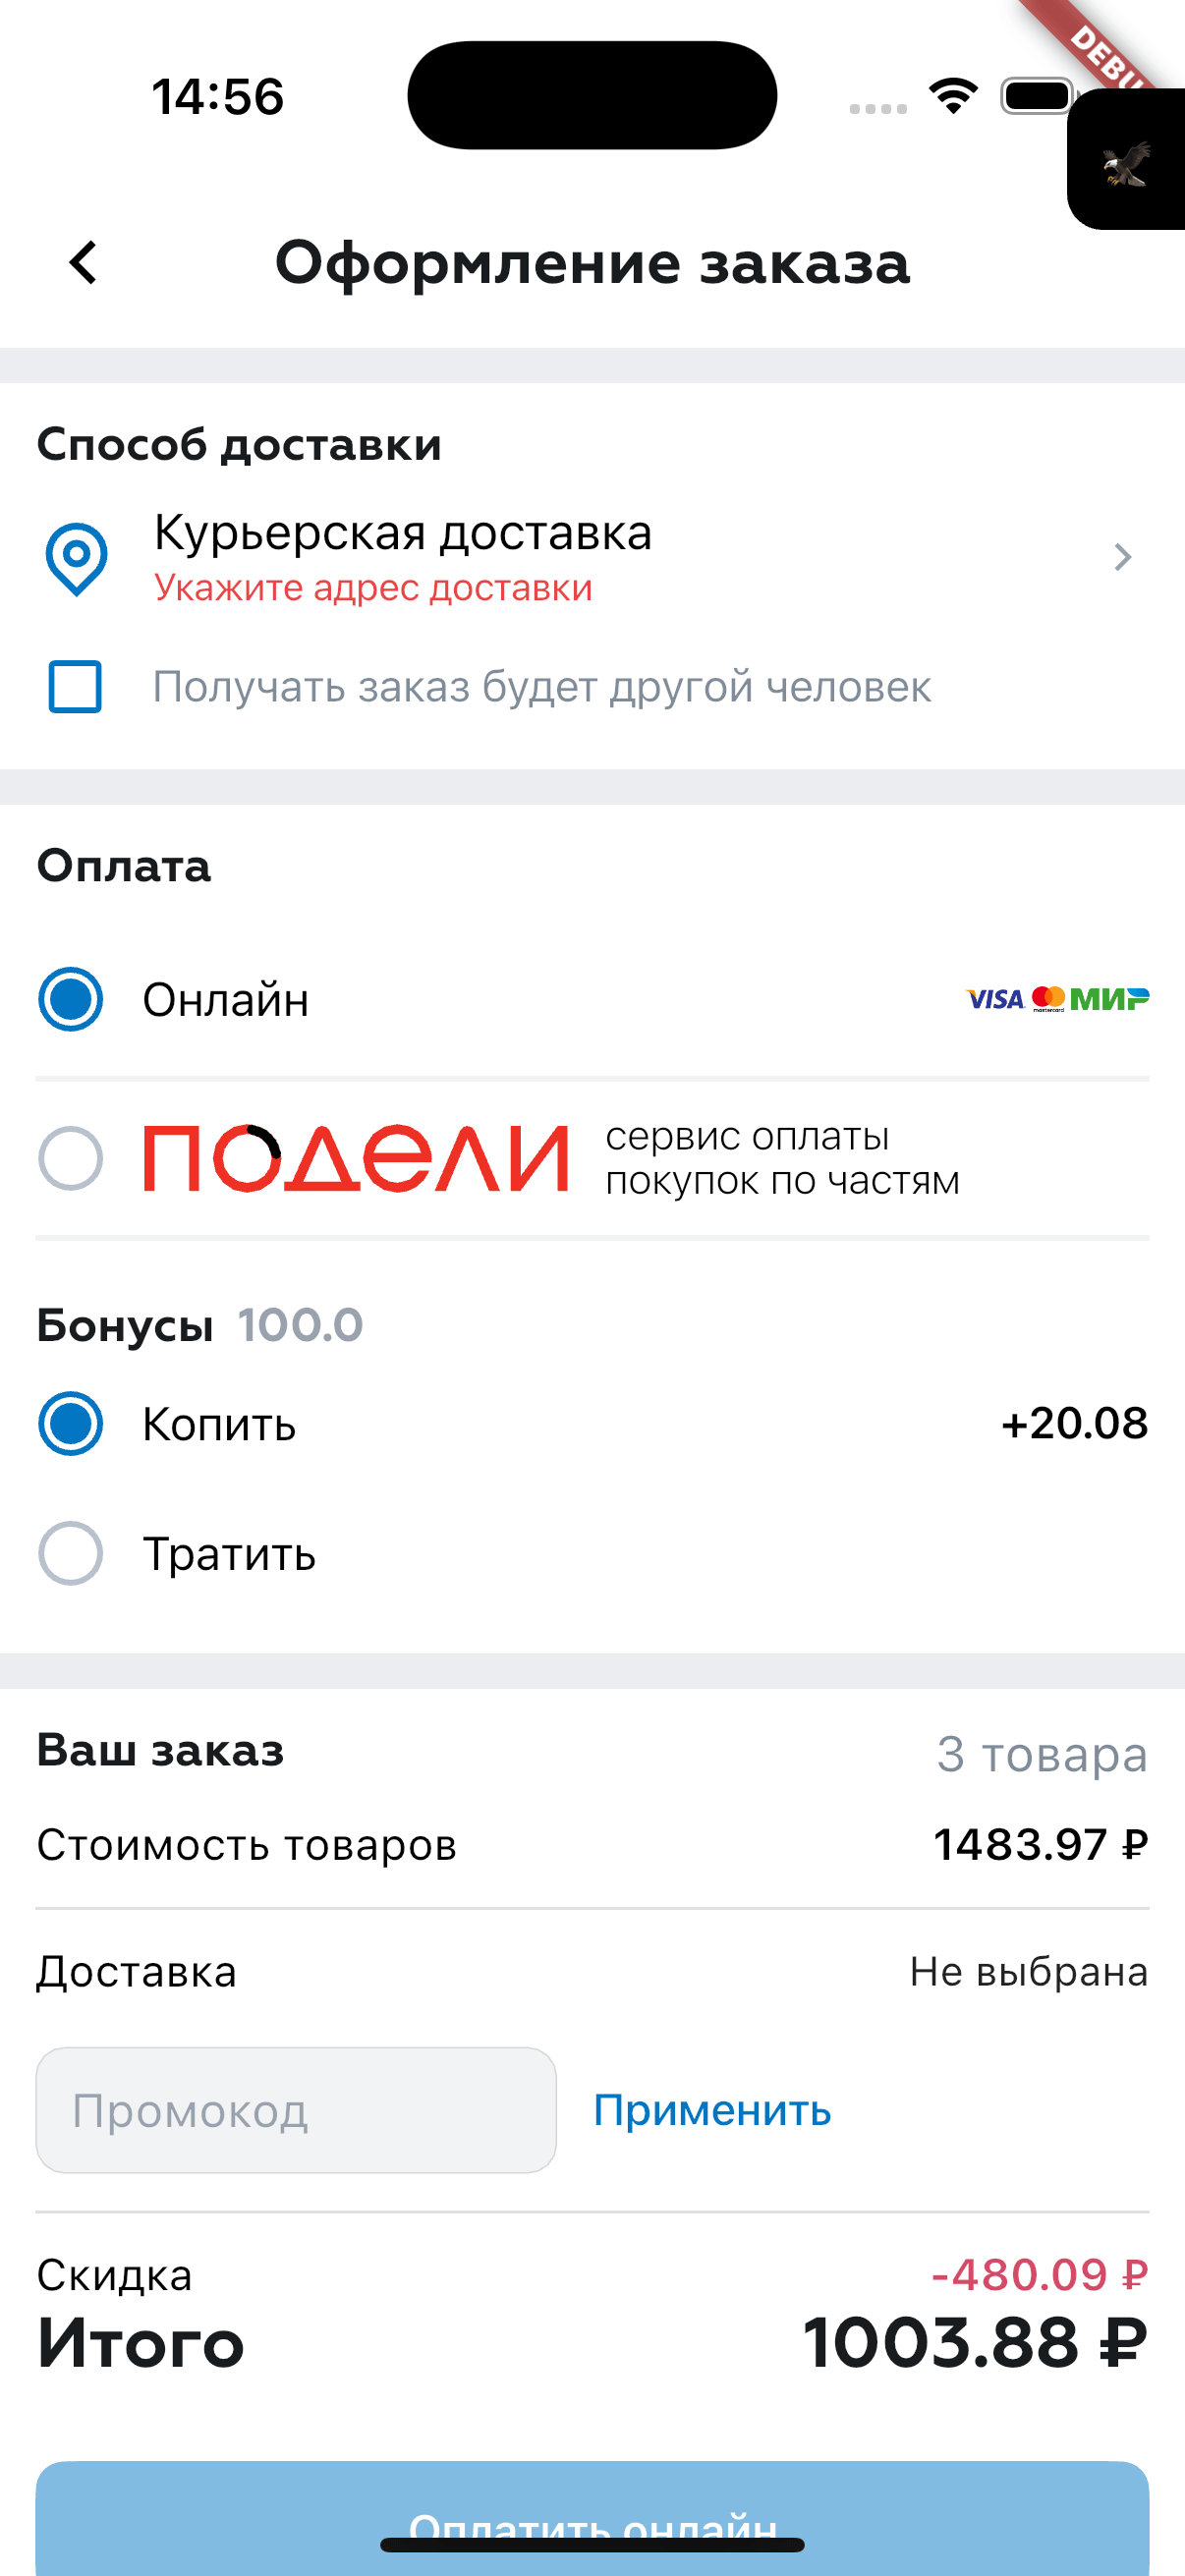Tap the blue location pin icon
The height and width of the screenshot is (2576, 1185).
76,557
